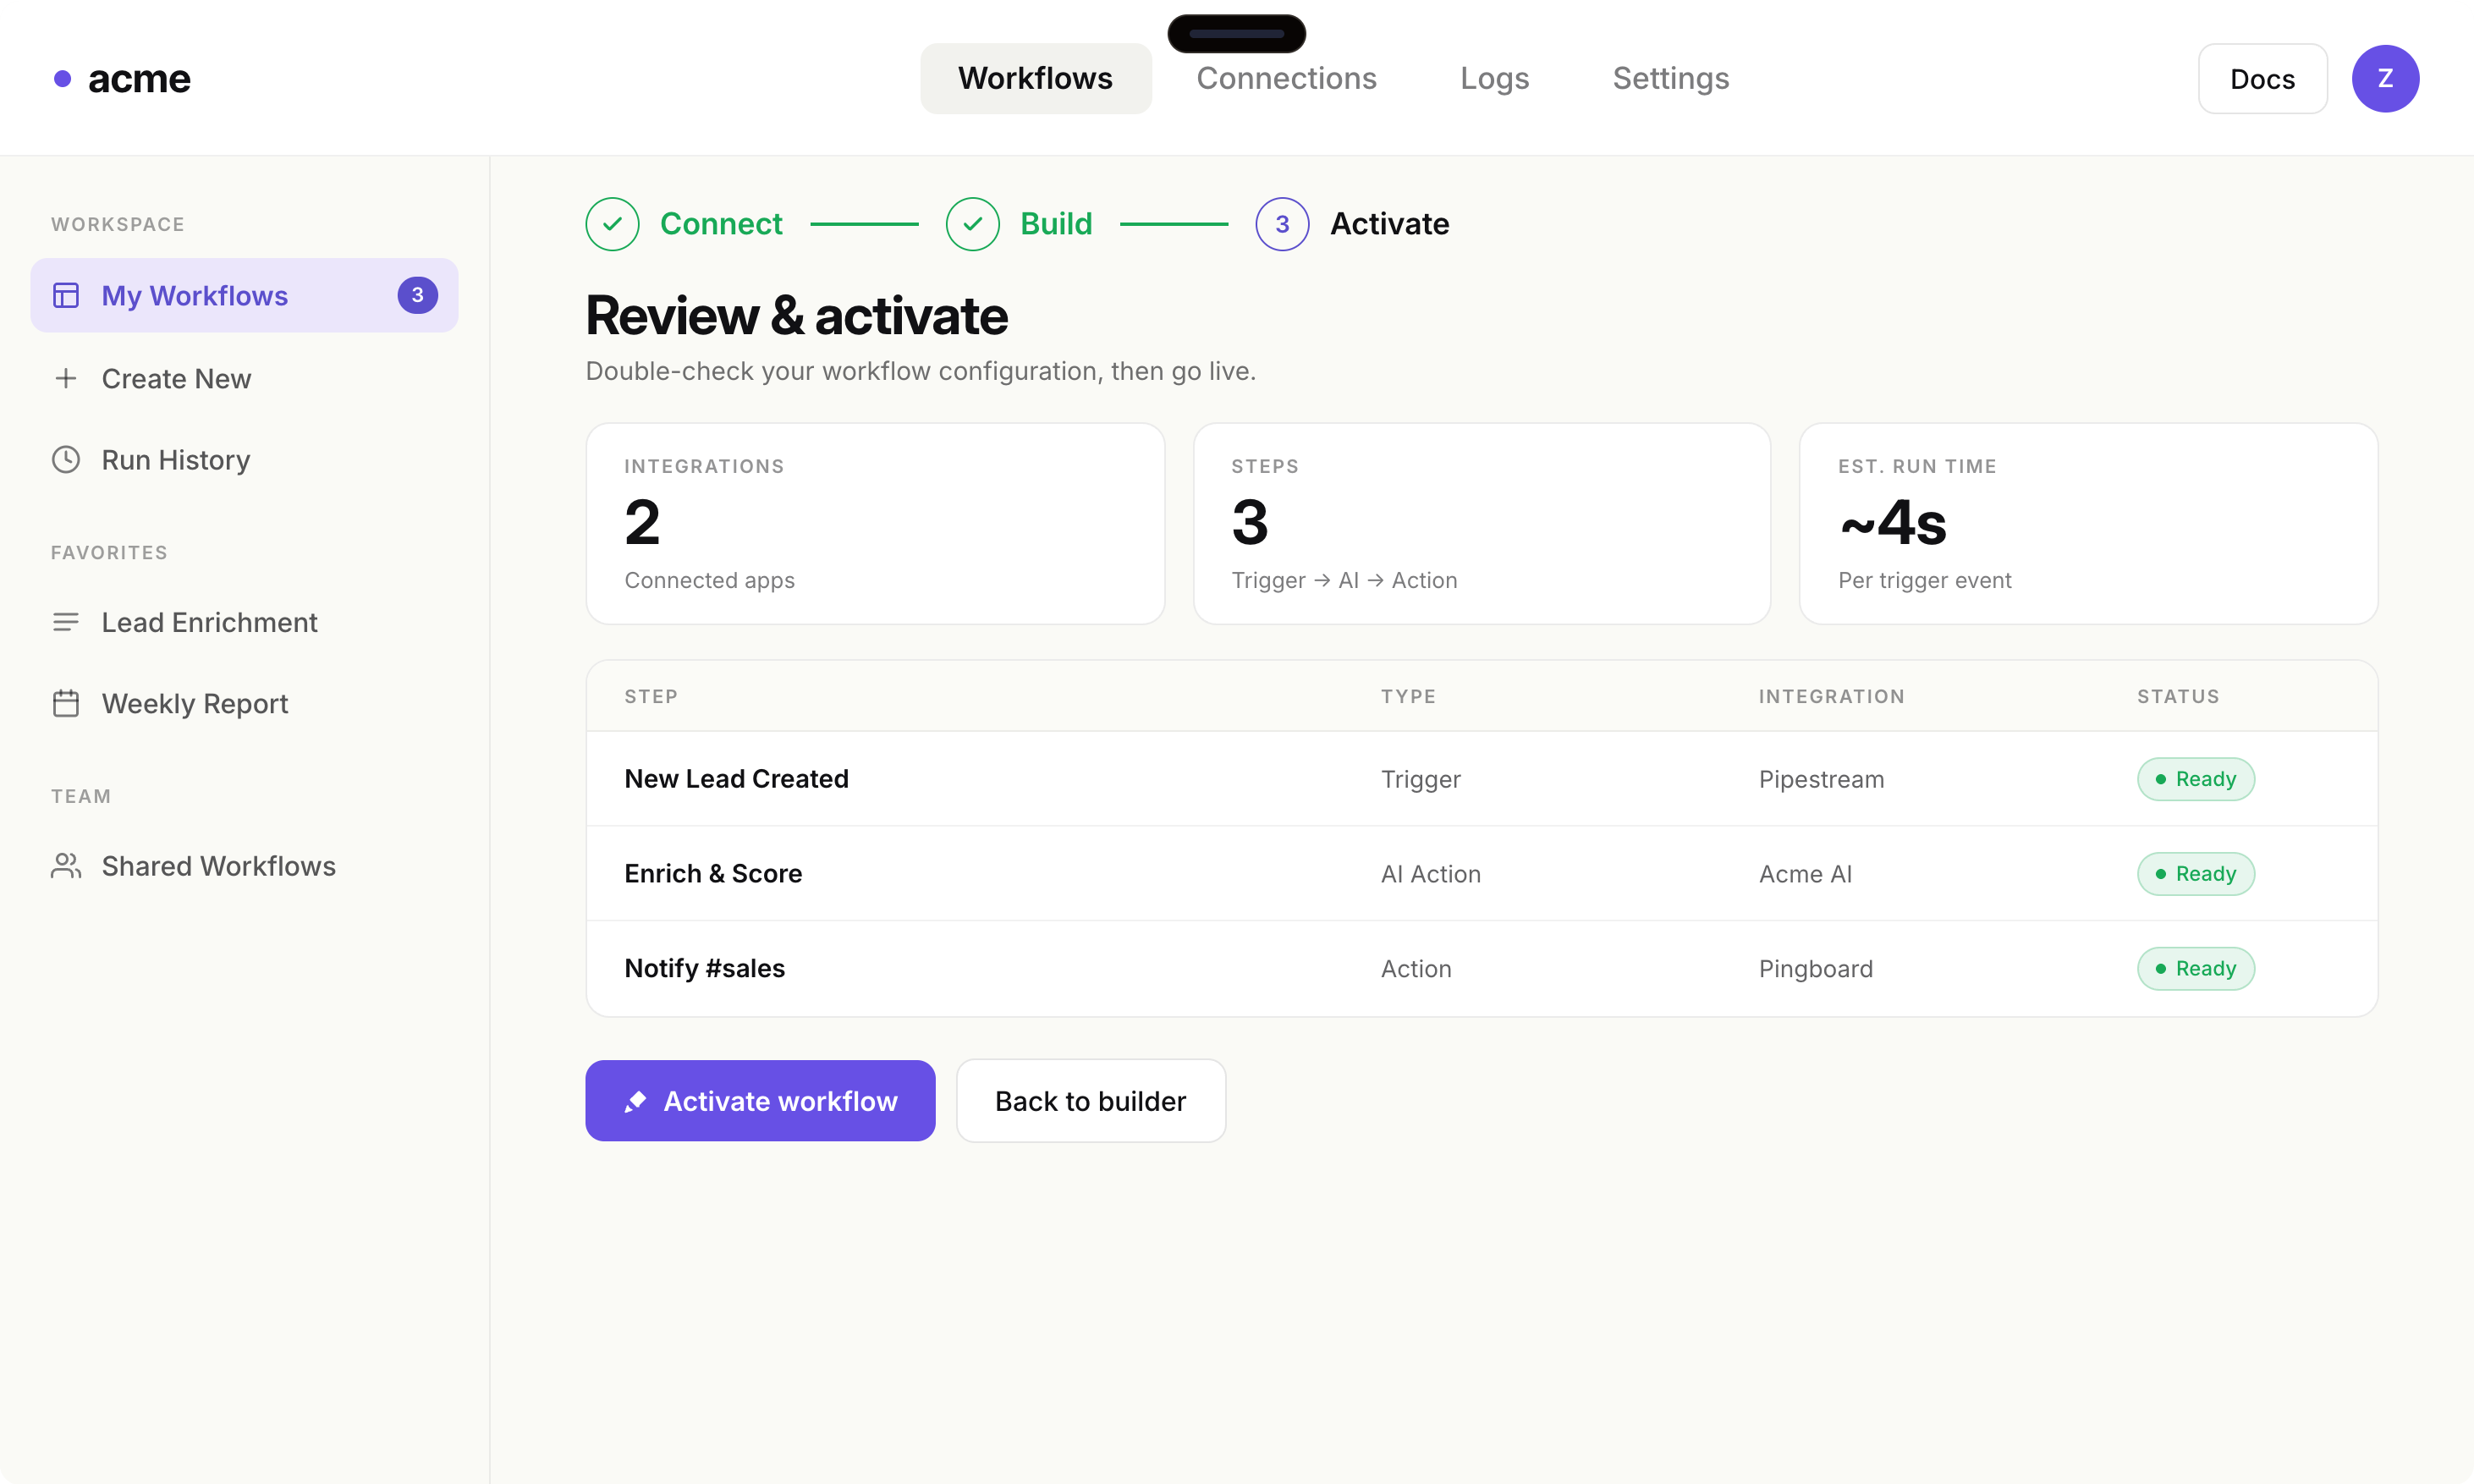This screenshot has height=1484, width=2474.
Task: Click the Build step checkmark circle
Action: click(x=972, y=224)
